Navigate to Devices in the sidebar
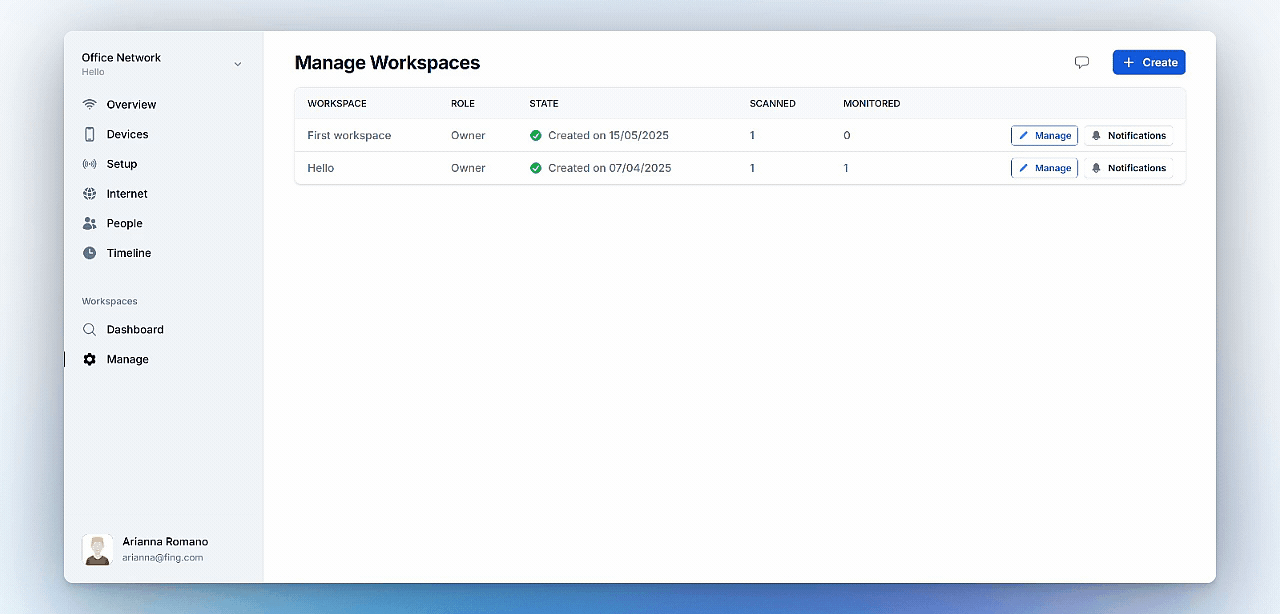This screenshot has height=614, width=1280. click(x=127, y=134)
